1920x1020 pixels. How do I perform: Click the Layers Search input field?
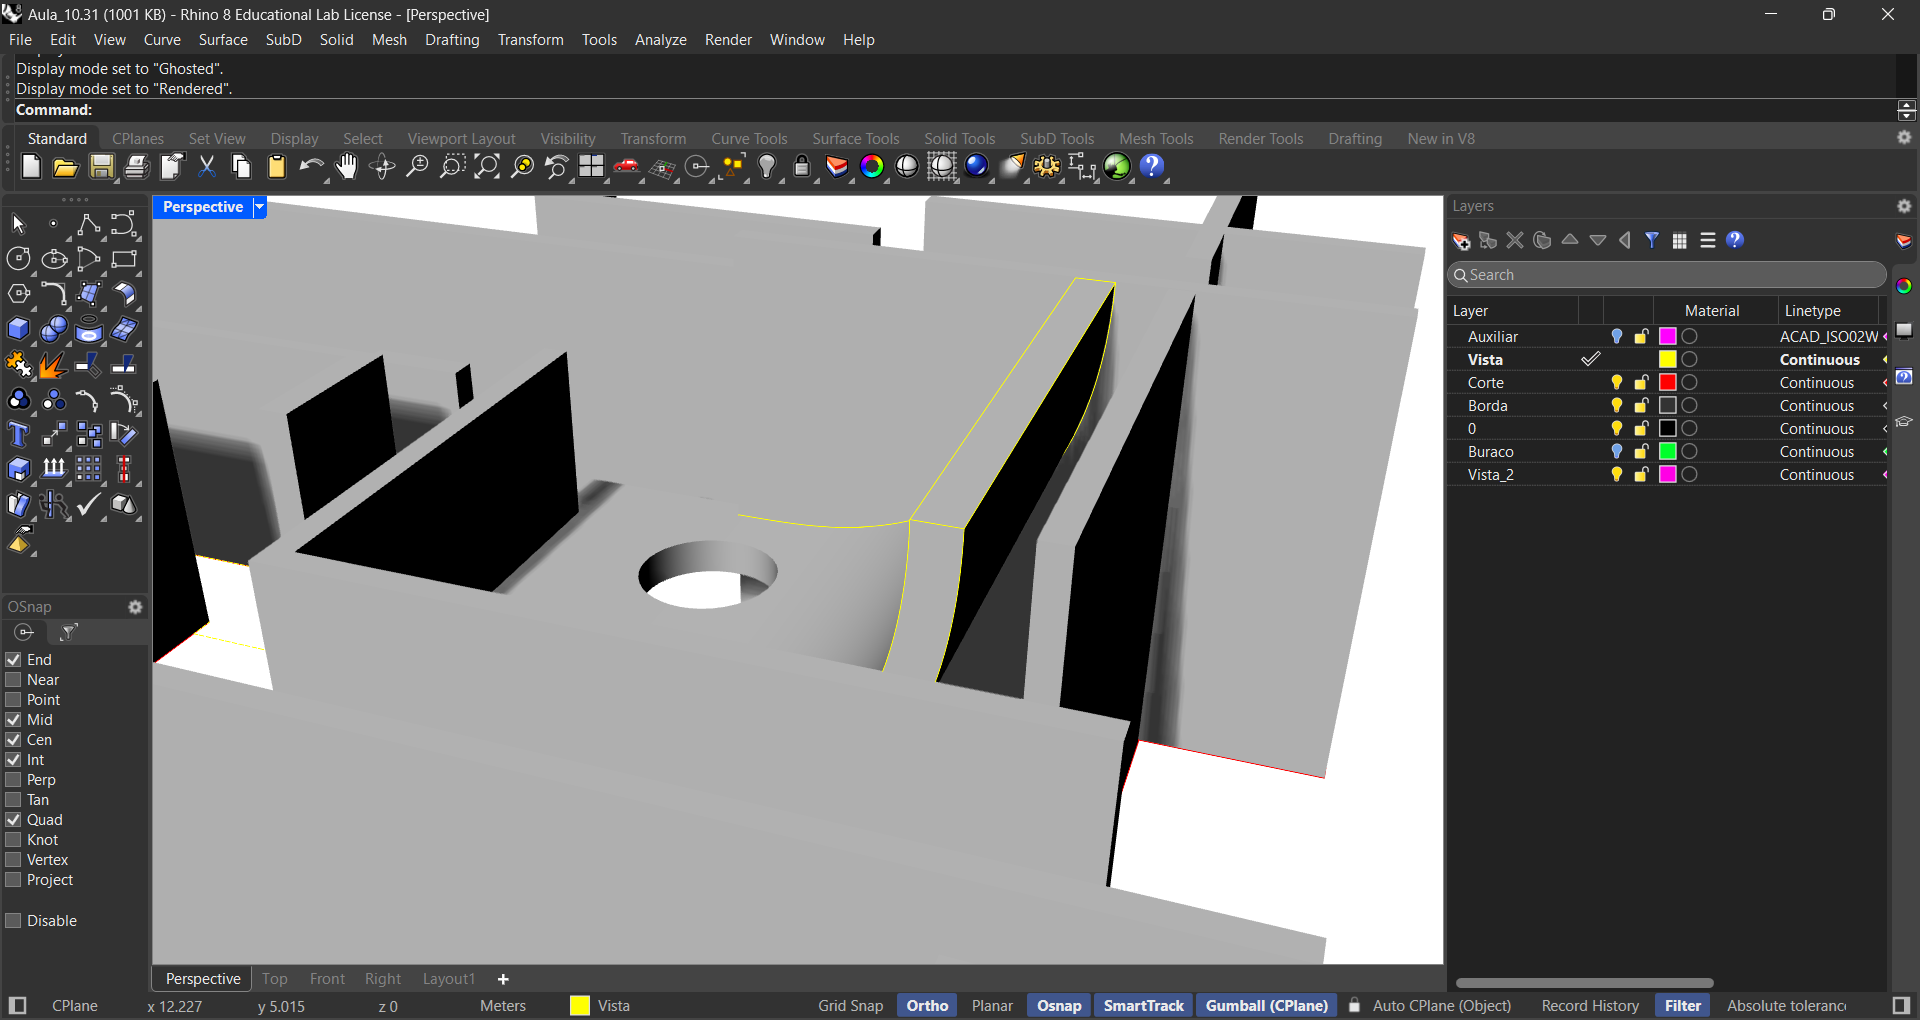1666,275
